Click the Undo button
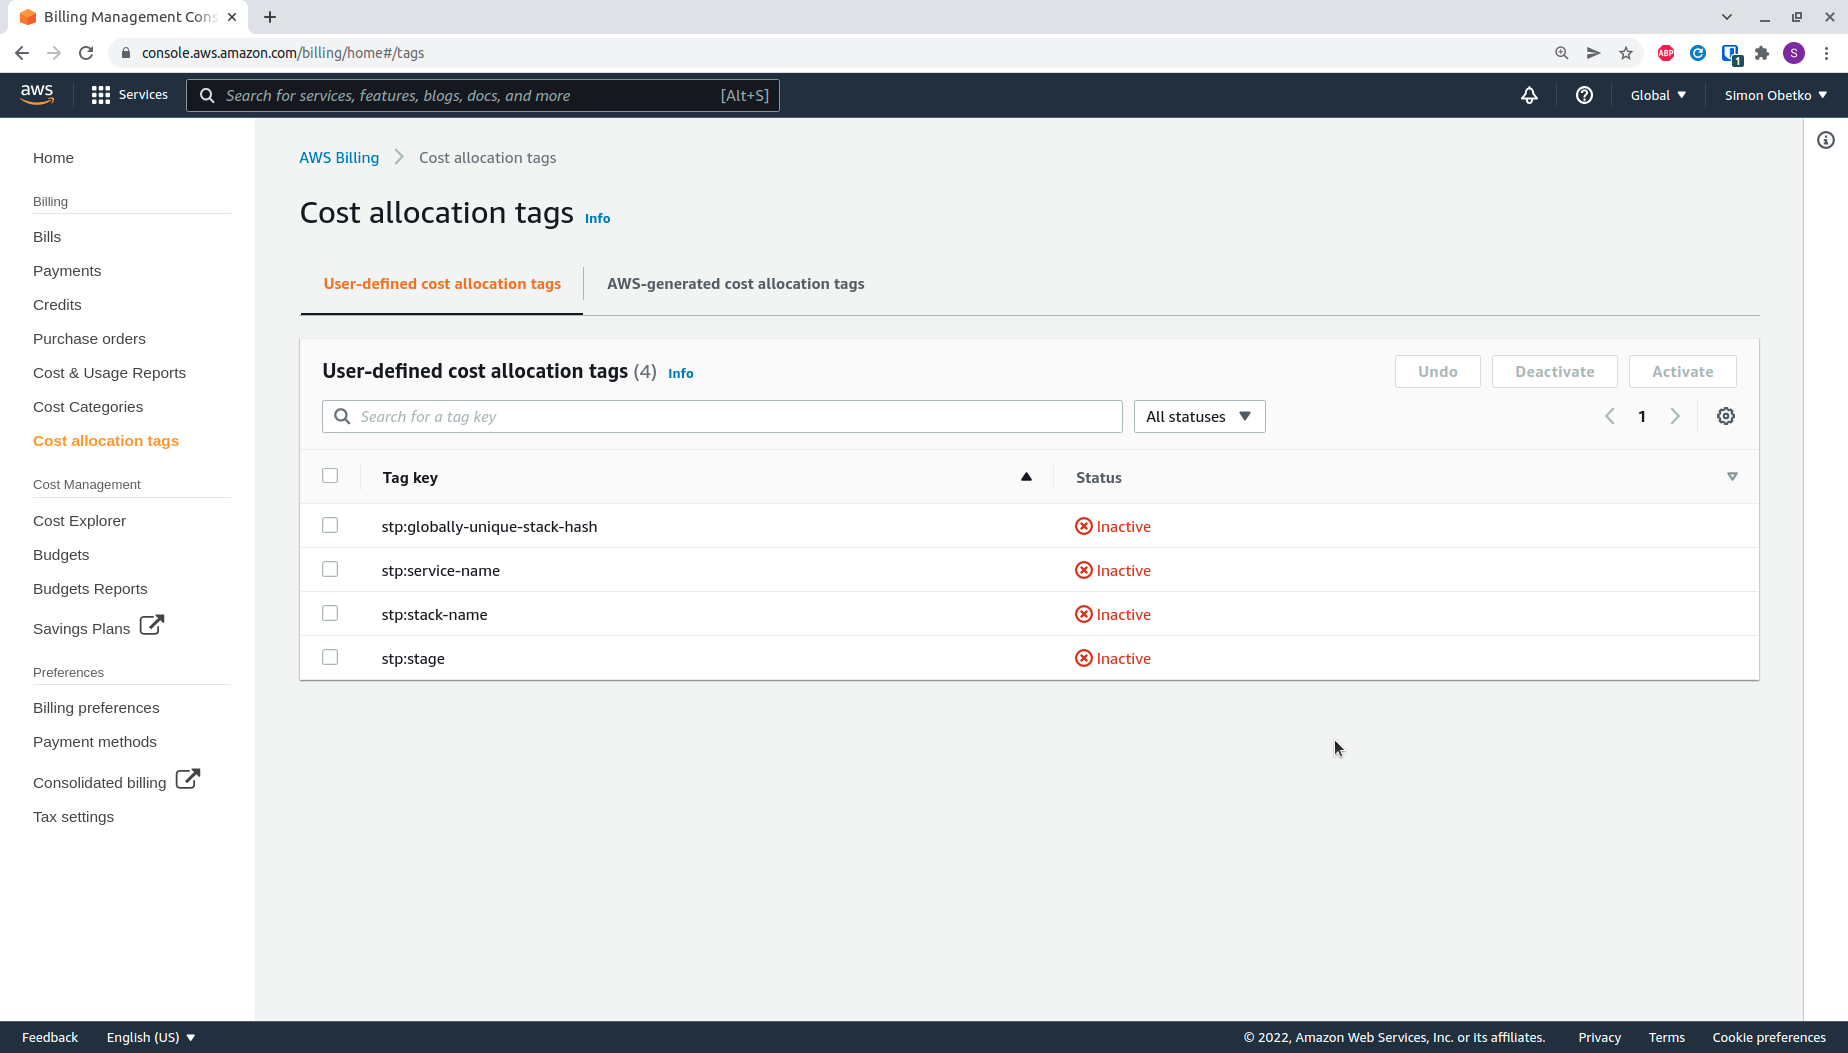This screenshot has width=1848, height=1053. coord(1437,371)
